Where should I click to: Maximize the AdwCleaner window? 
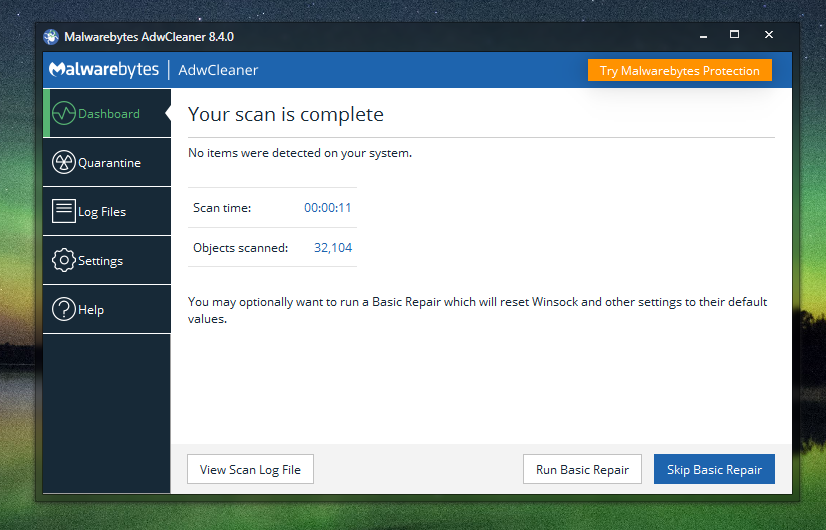(x=734, y=35)
